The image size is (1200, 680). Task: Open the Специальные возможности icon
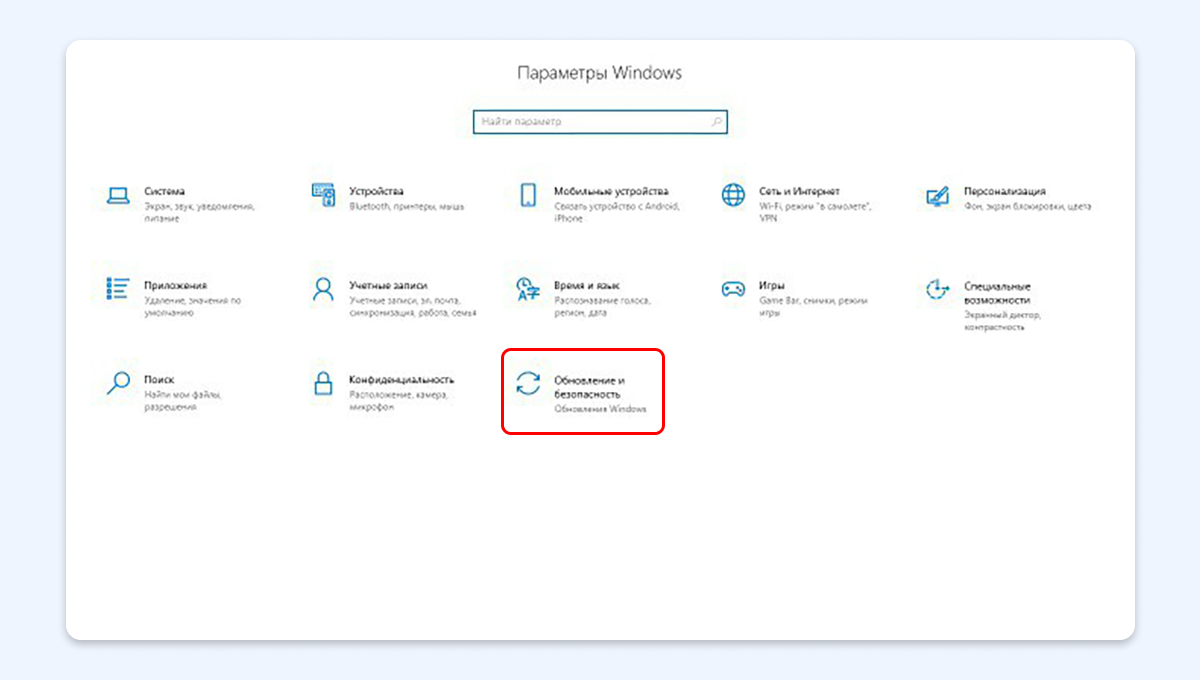coord(937,290)
